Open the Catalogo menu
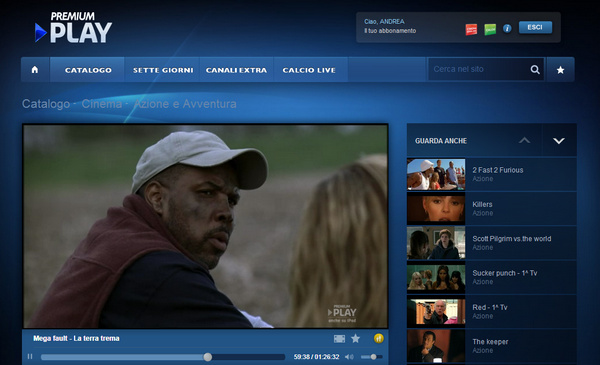This screenshot has width=600, height=365. (x=88, y=70)
